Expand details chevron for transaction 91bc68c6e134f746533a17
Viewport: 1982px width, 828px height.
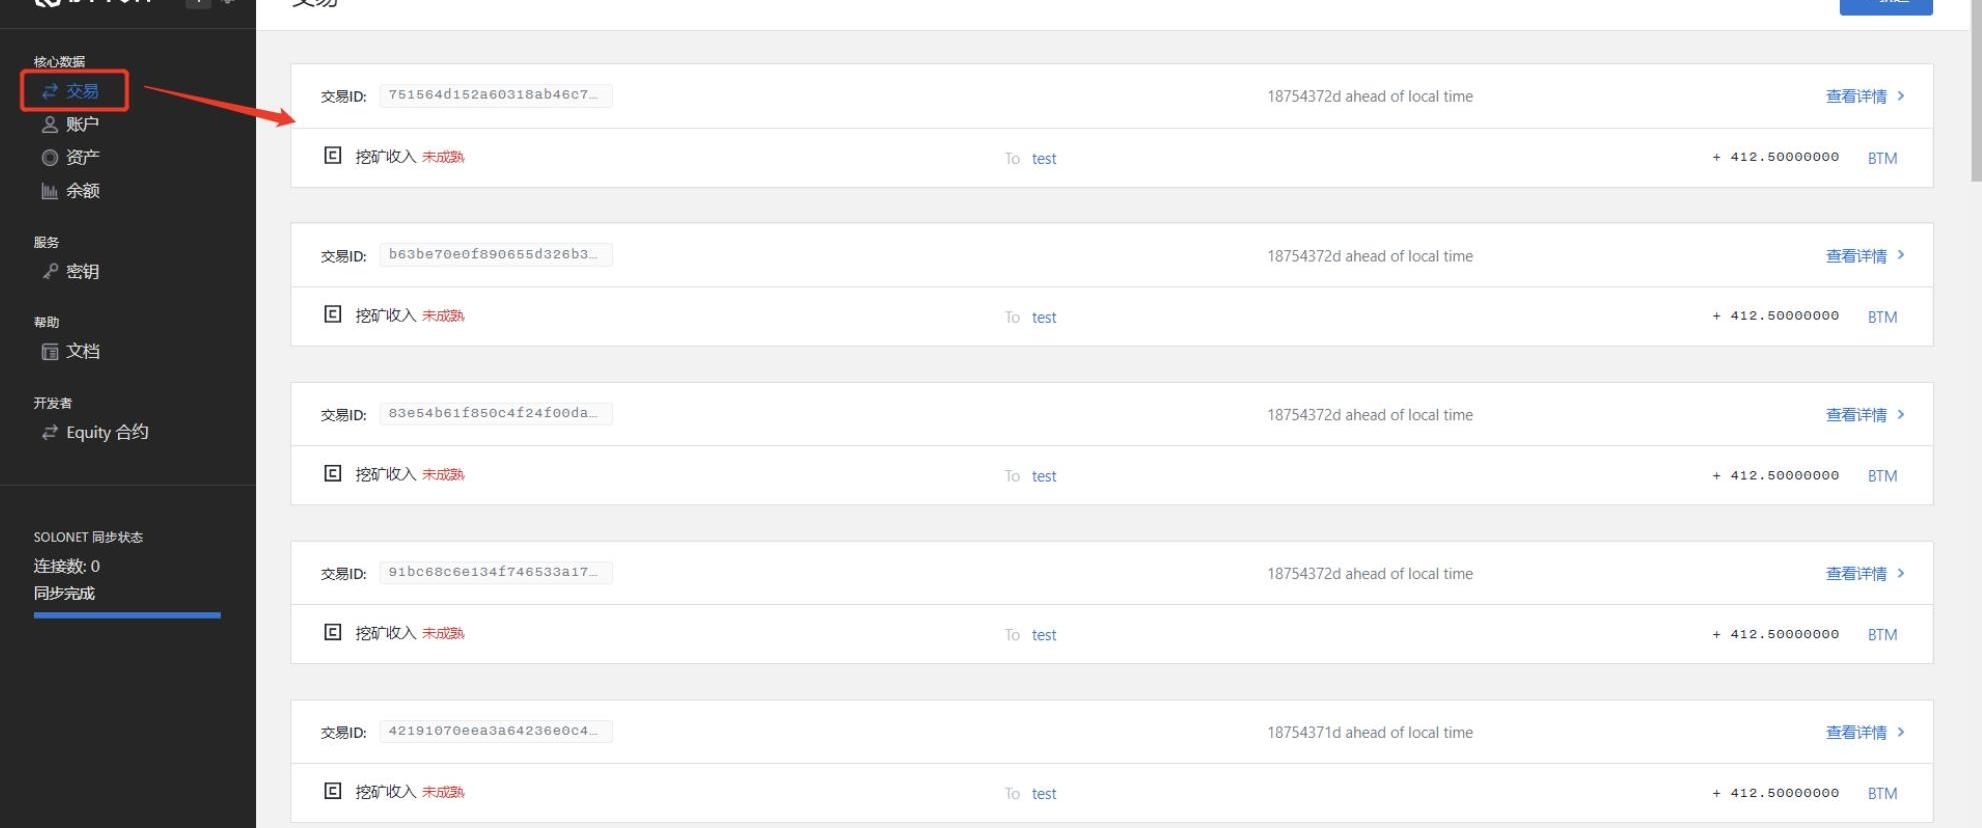[1901, 573]
